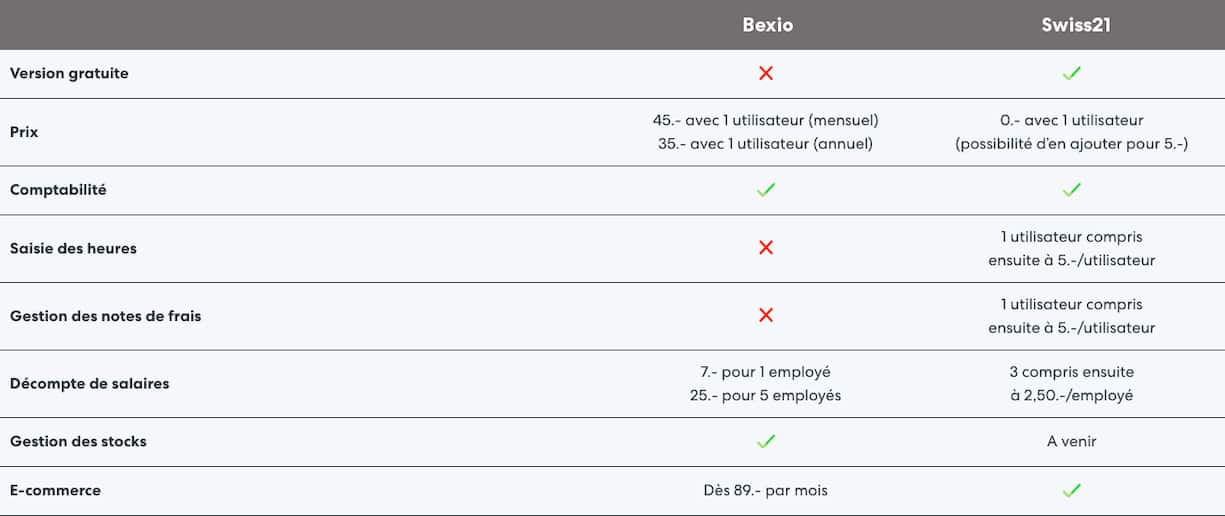The image size is (1225, 516).
Task: Click the red X for Gestion des notes de frais
Action: pos(766,315)
